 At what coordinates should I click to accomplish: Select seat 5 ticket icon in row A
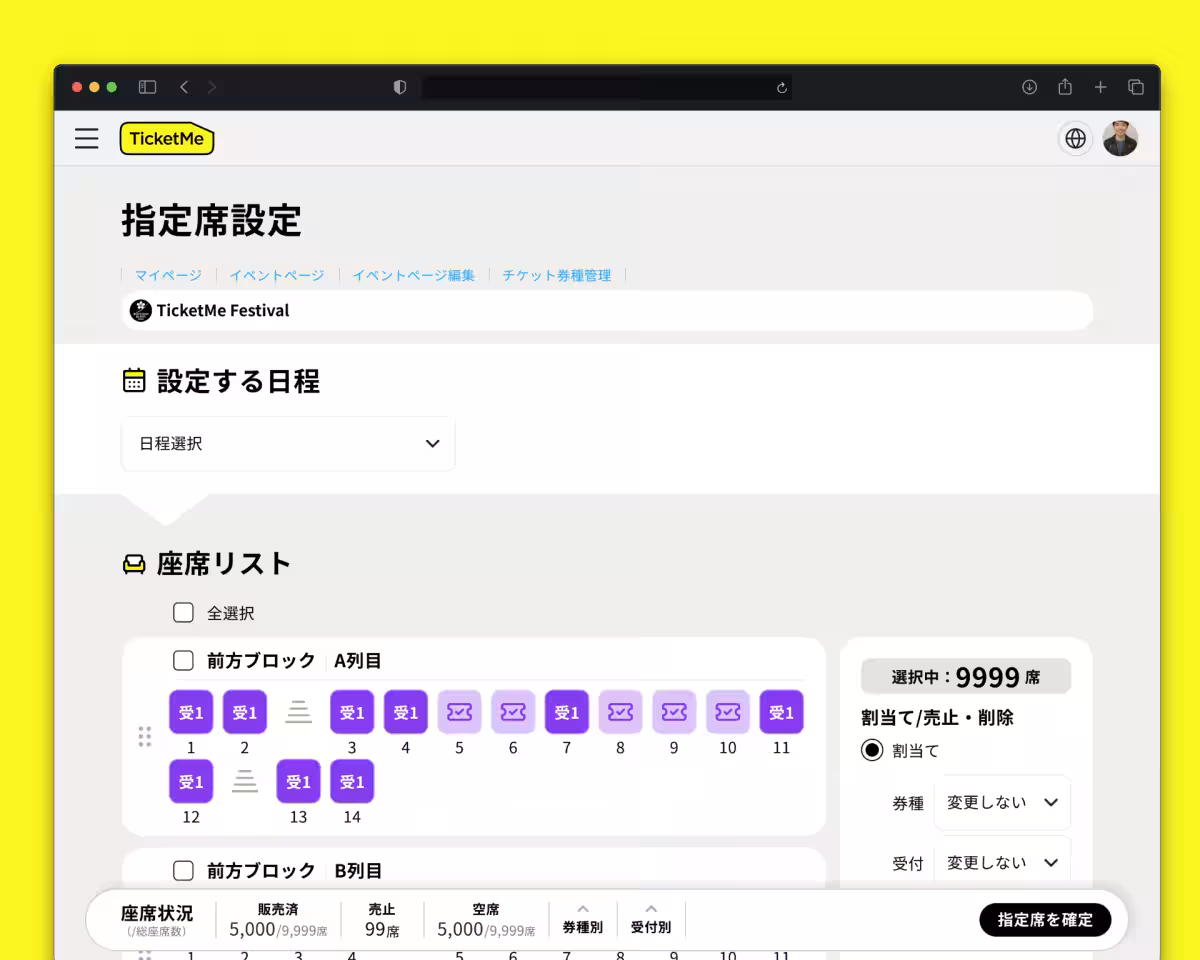(x=459, y=712)
